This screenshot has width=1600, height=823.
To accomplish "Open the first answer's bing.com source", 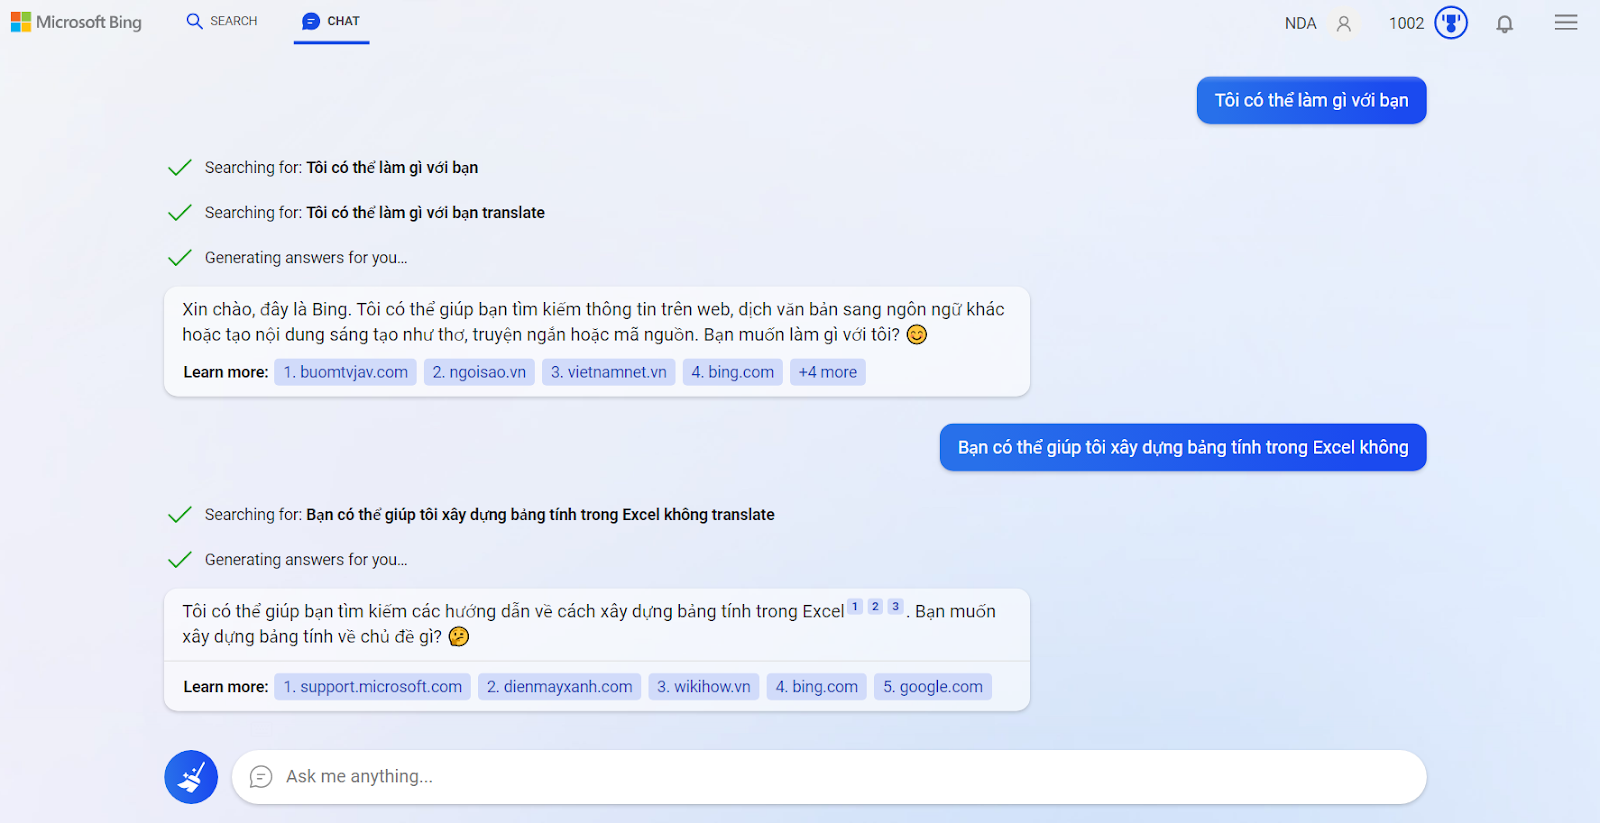I will pyautogui.click(x=732, y=372).
